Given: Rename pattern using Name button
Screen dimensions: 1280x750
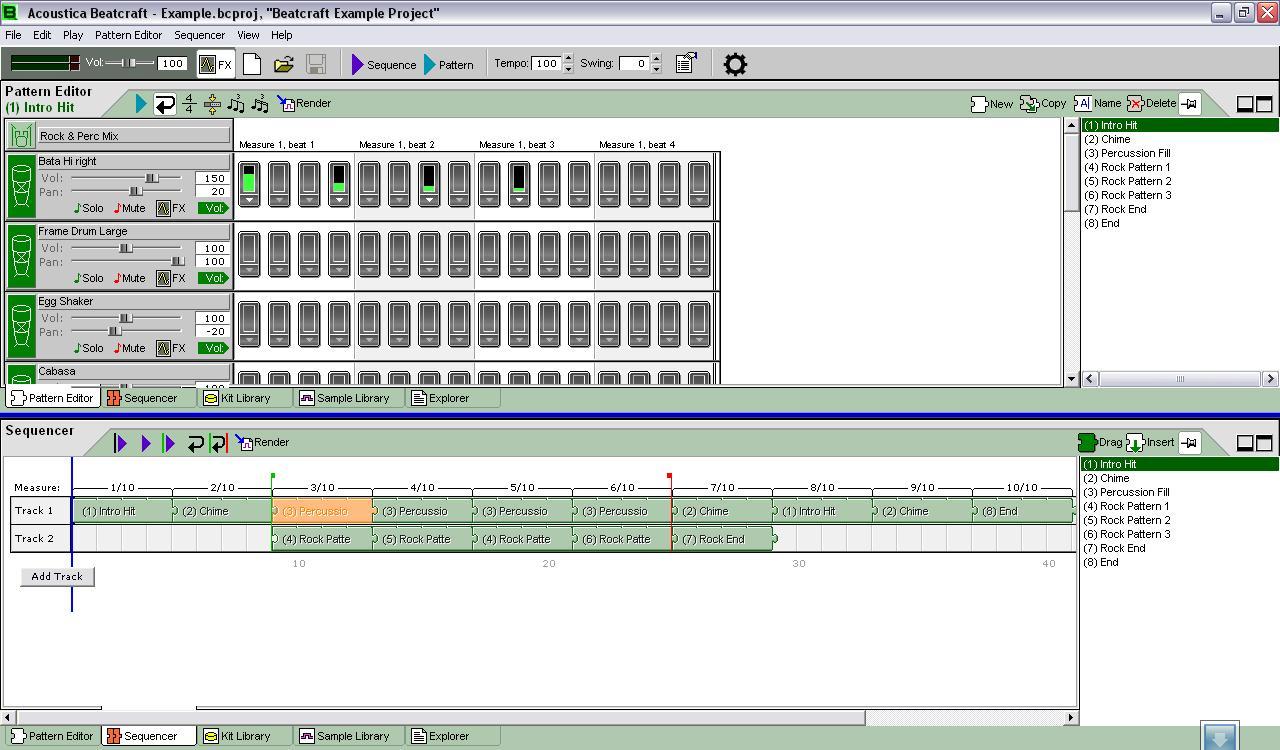Looking at the screenshot, I should coord(1097,103).
